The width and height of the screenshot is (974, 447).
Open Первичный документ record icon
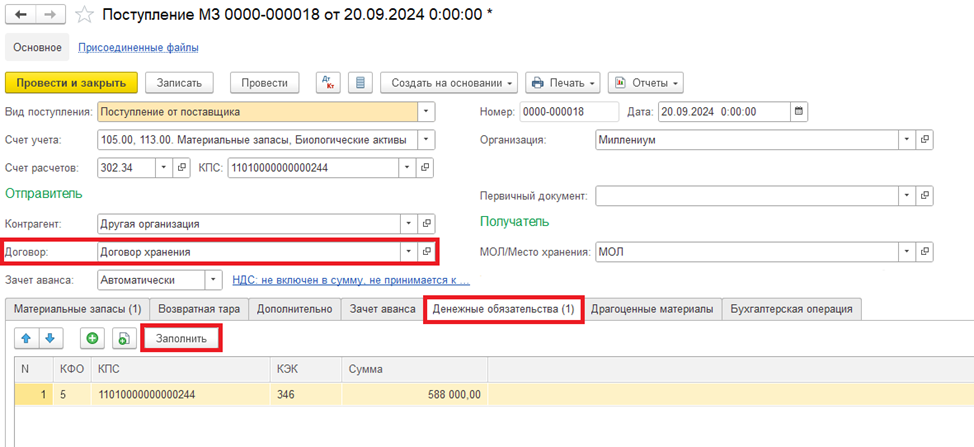[924, 196]
